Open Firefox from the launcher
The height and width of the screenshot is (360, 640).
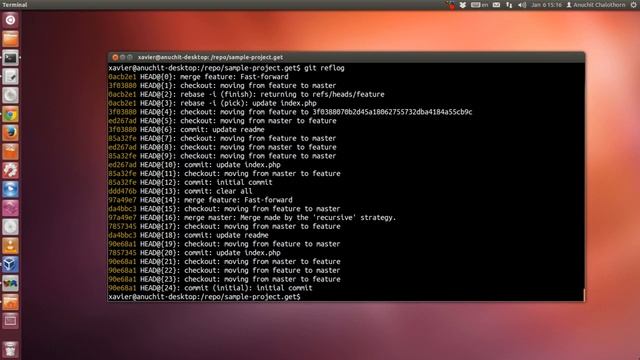coord(11,133)
